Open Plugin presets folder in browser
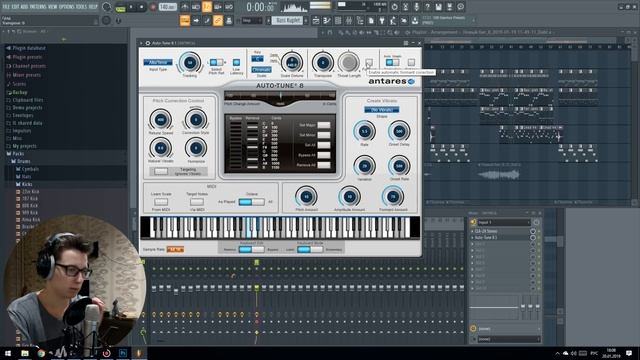The height and width of the screenshot is (360, 640). (27, 57)
